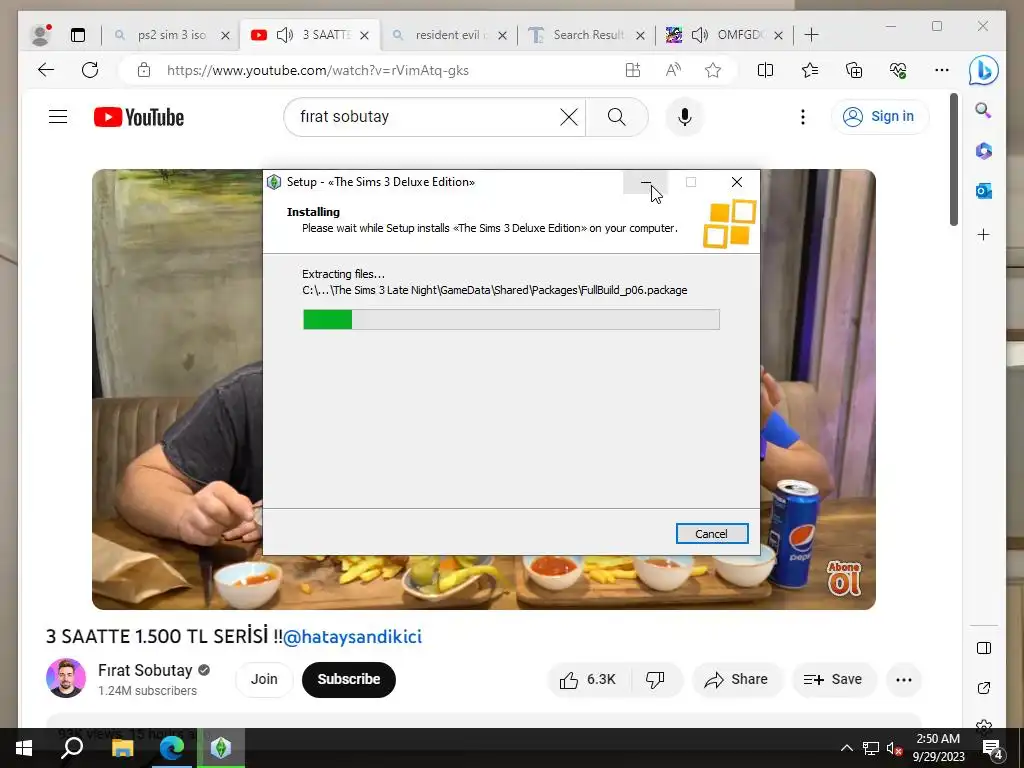Click the installation progress bar
This screenshot has width=1024, height=768.
511,319
